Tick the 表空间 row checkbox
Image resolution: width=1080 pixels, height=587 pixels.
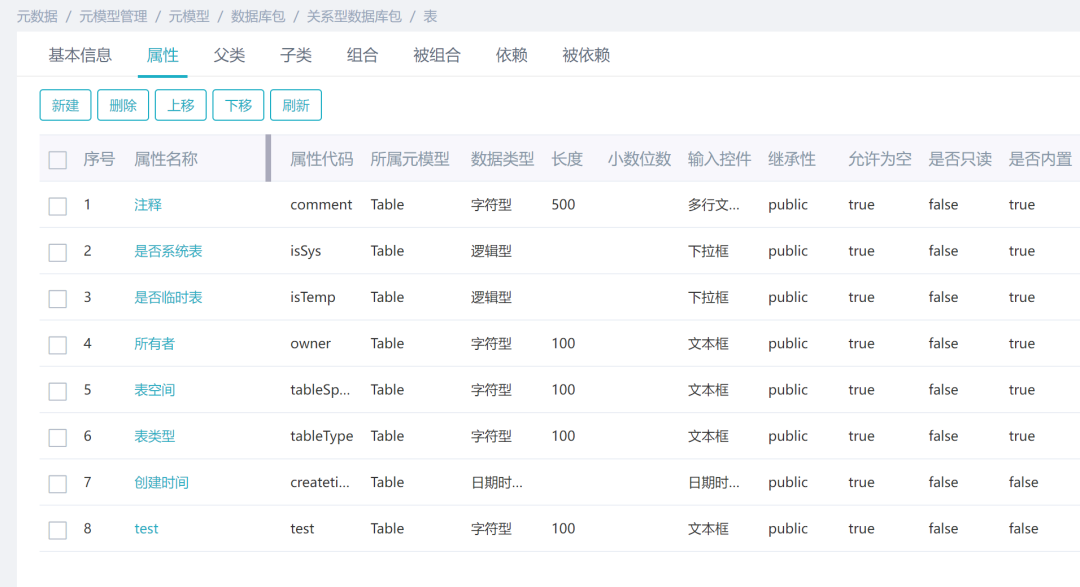[x=58, y=391]
